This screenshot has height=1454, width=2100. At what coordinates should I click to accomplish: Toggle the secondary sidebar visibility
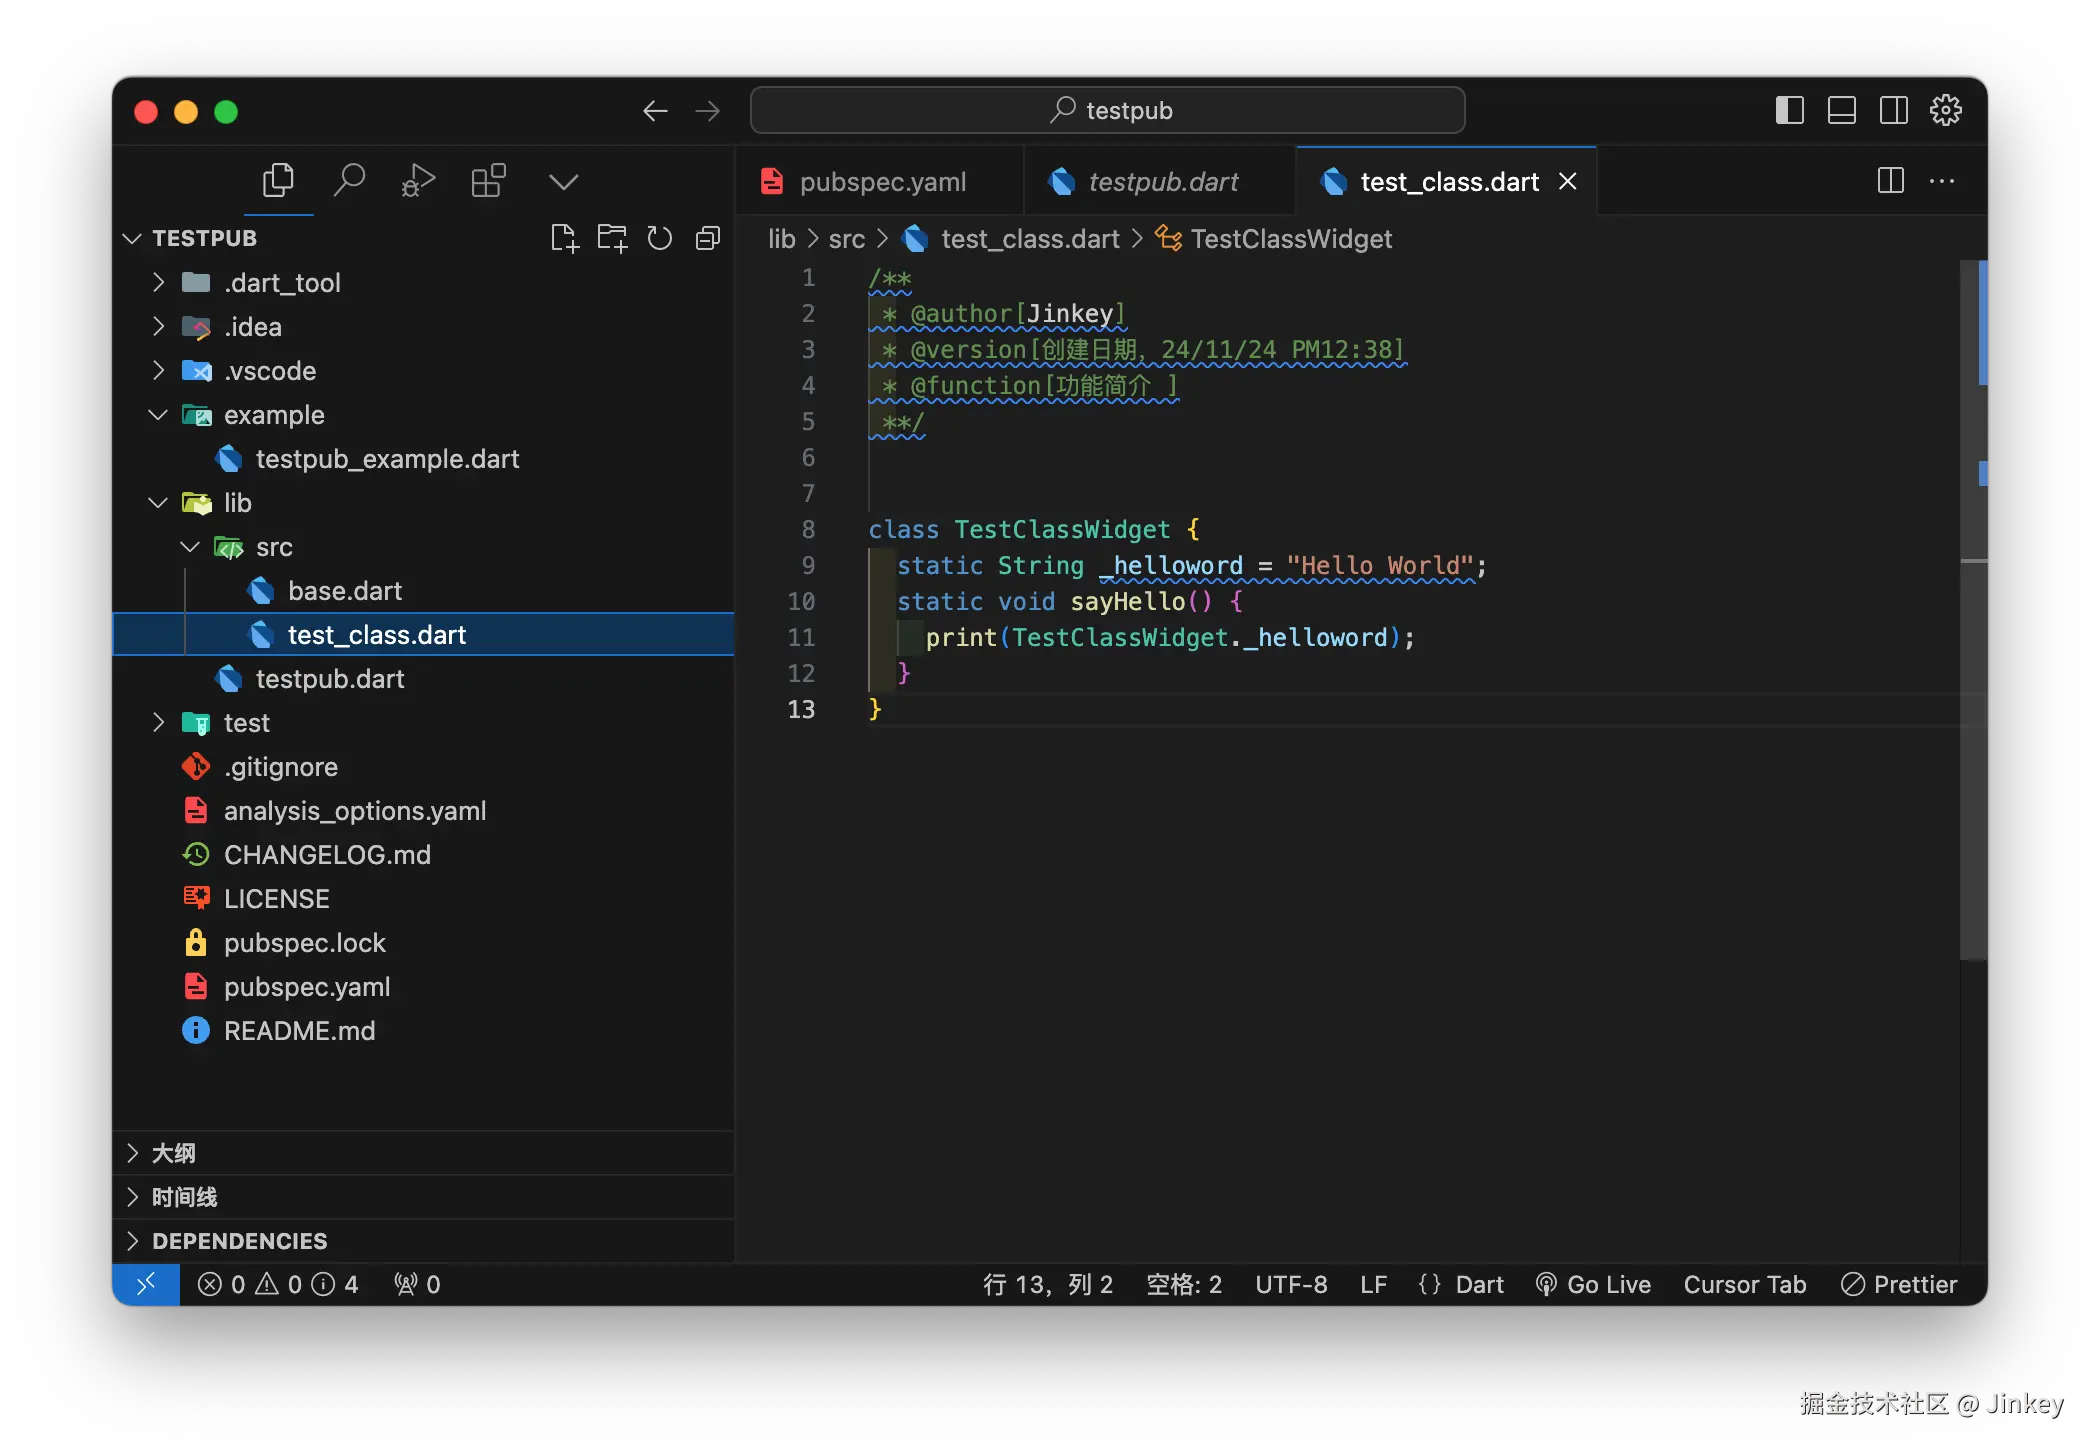click(1893, 110)
